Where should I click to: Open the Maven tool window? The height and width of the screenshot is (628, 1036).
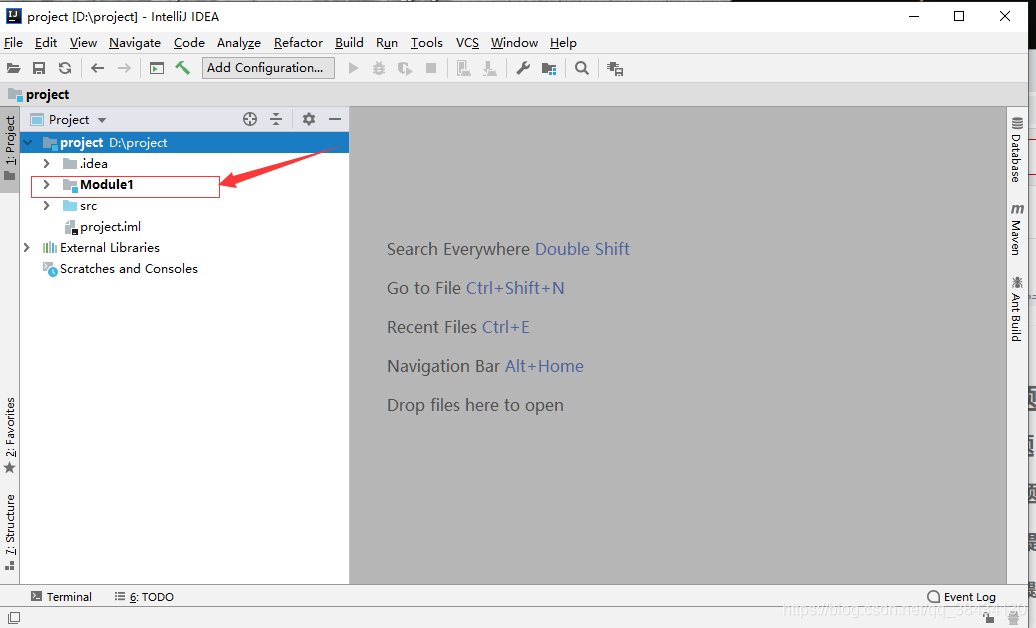tap(1016, 229)
